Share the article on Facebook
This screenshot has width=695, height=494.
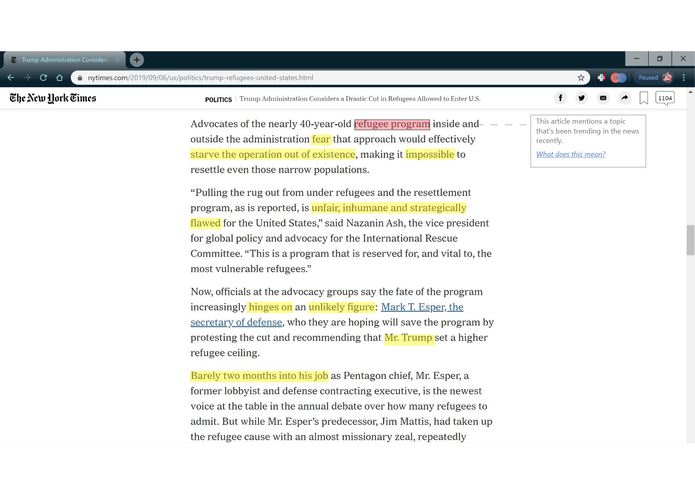point(560,98)
